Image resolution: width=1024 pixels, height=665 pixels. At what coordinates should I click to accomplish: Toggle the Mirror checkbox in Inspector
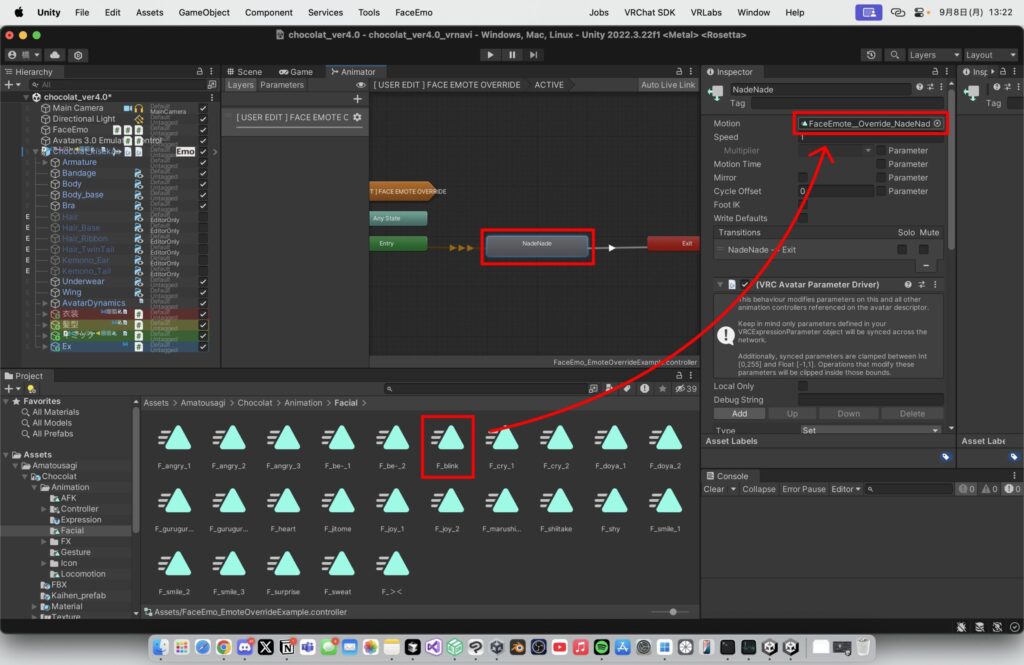pos(803,177)
